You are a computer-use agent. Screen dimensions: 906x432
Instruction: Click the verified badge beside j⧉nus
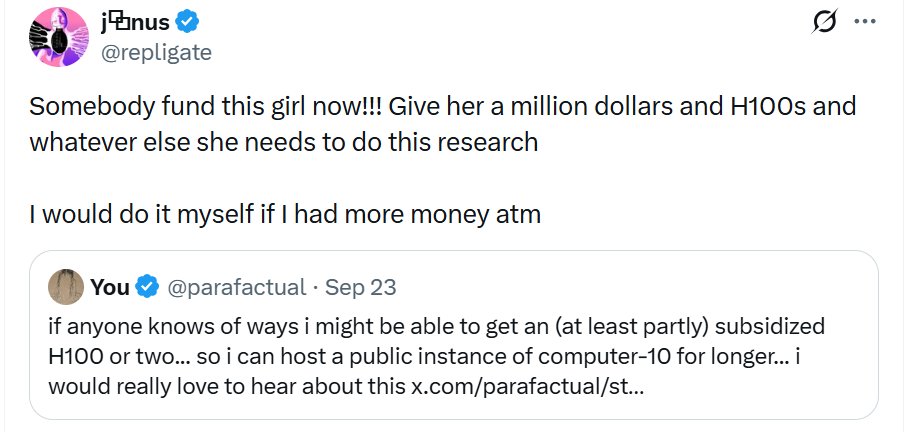click(x=187, y=23)
